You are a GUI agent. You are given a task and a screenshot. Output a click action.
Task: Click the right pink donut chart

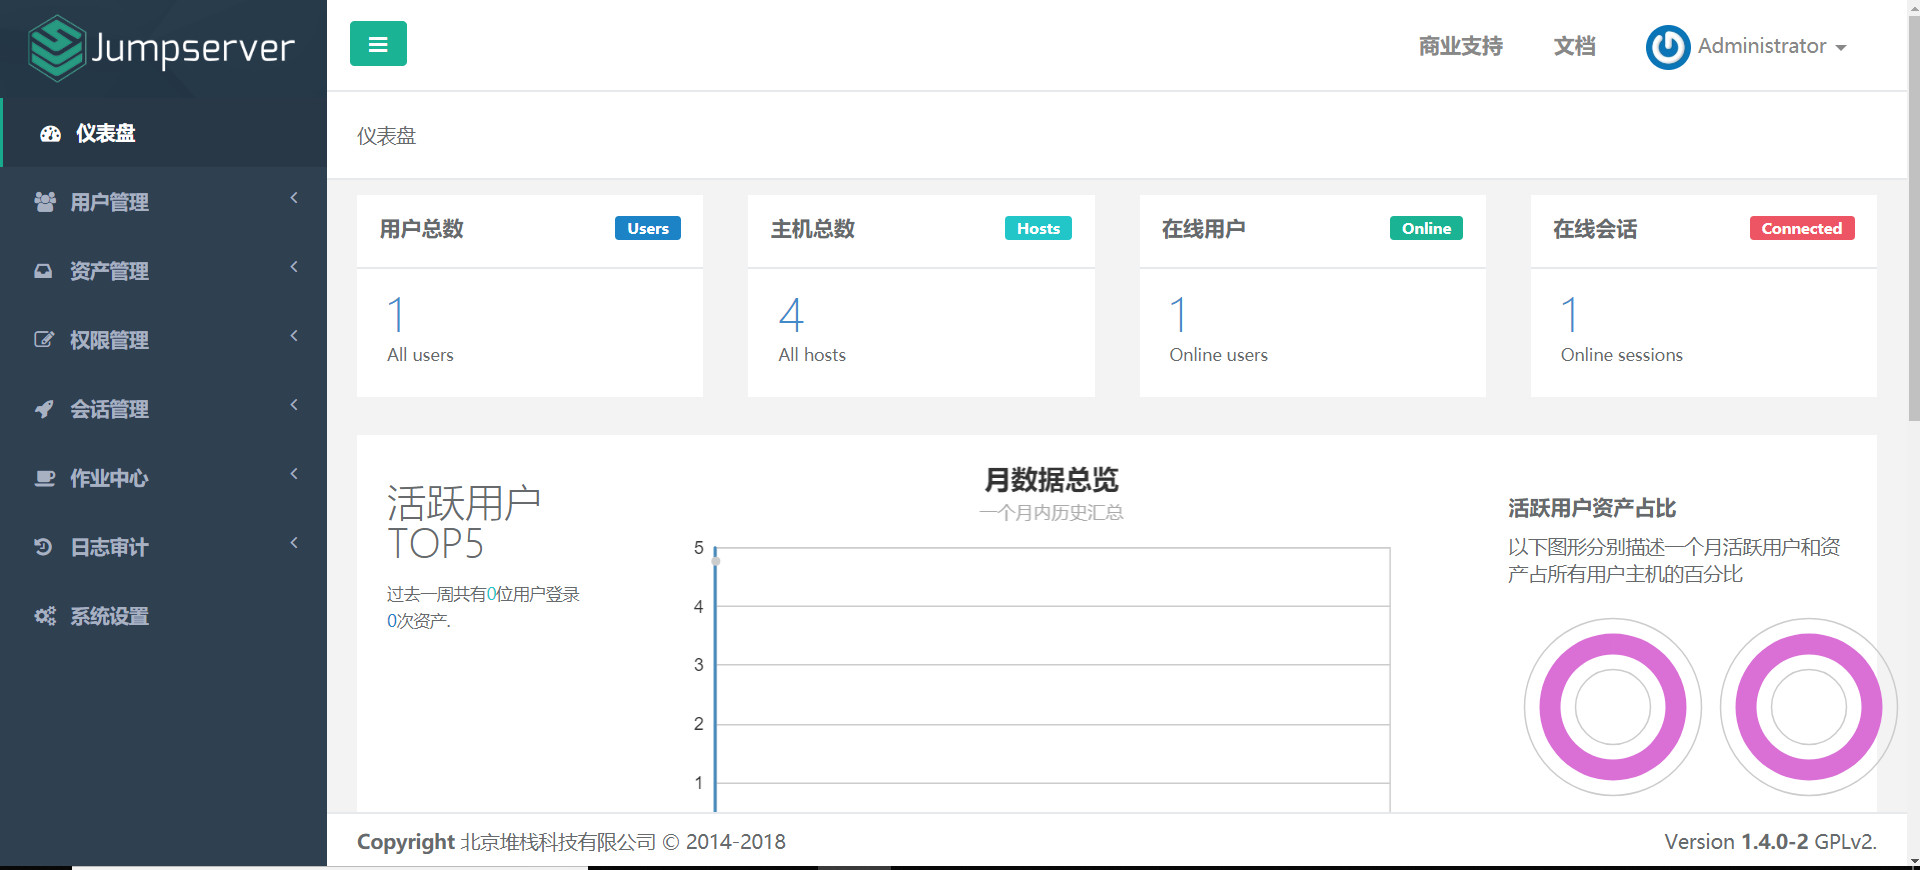point(1808,707)
